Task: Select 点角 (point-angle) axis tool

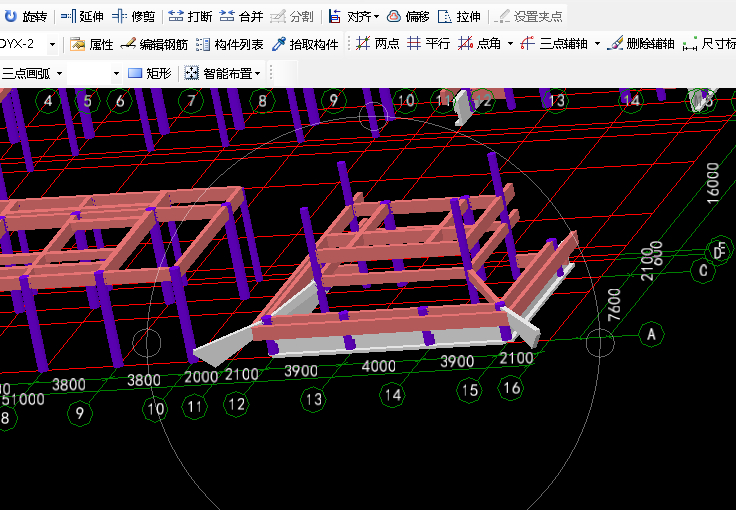Action: click(479, 44)
